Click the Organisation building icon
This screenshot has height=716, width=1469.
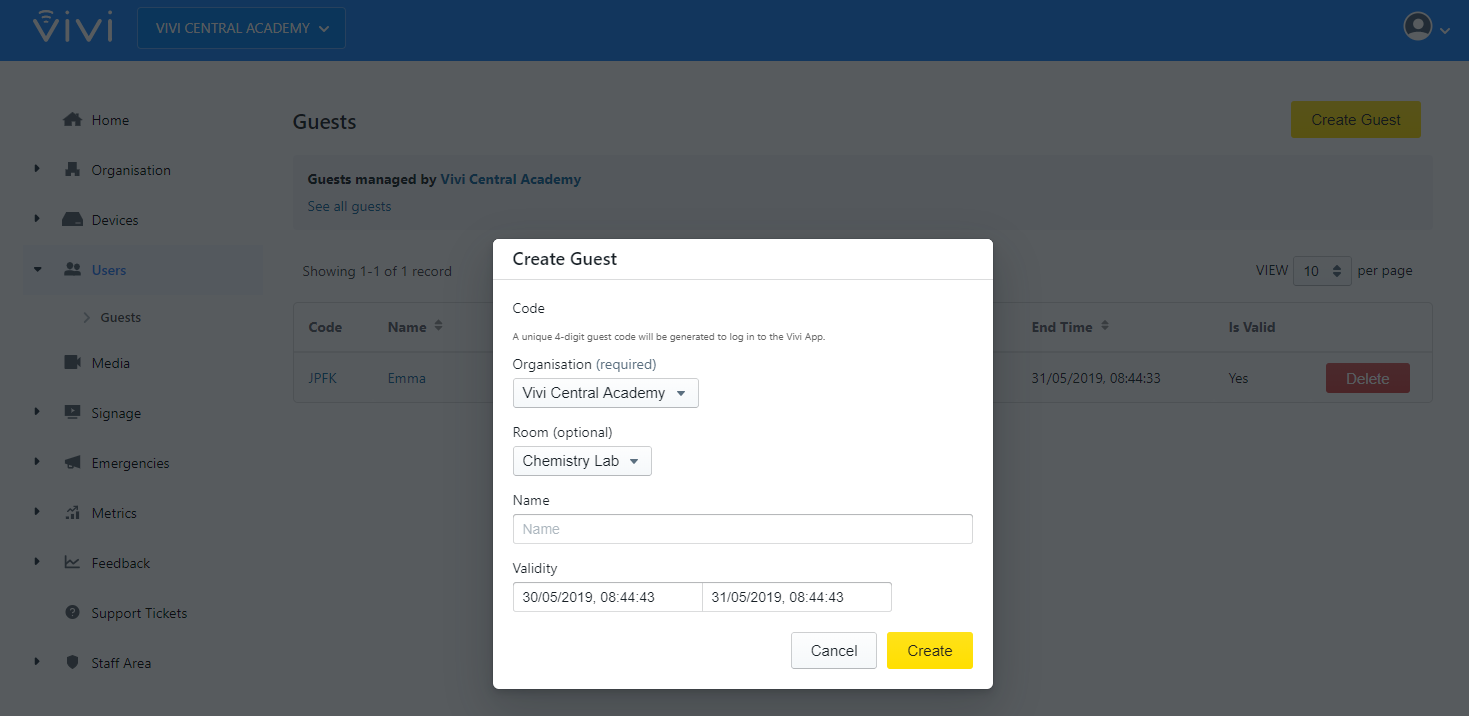point(72,170)
